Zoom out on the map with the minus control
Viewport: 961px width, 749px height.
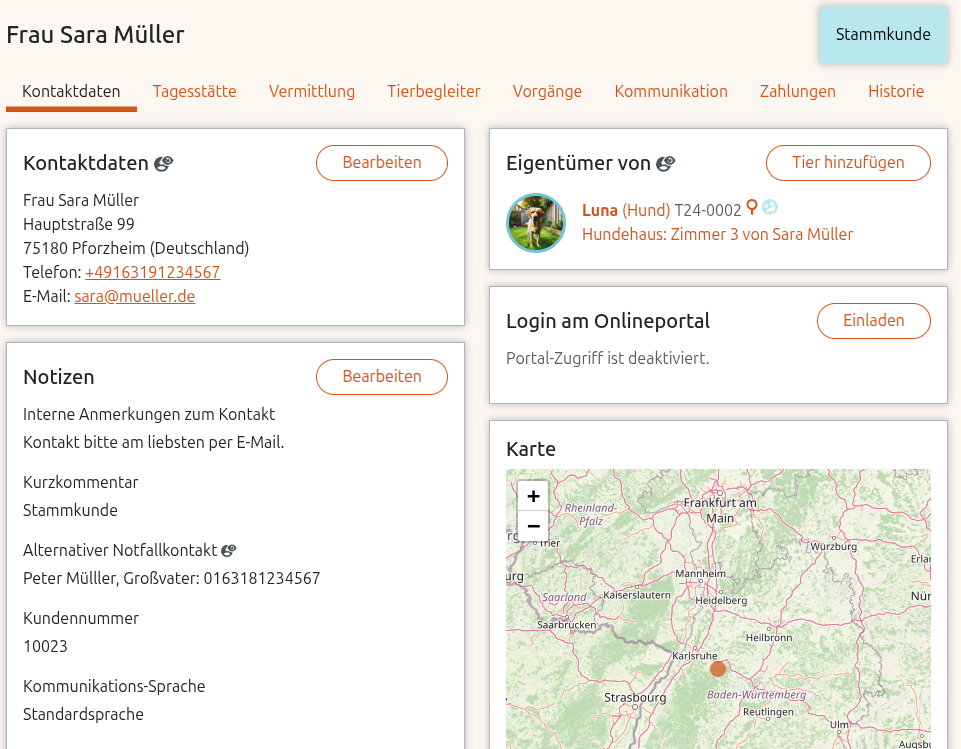tap(533, 525)
